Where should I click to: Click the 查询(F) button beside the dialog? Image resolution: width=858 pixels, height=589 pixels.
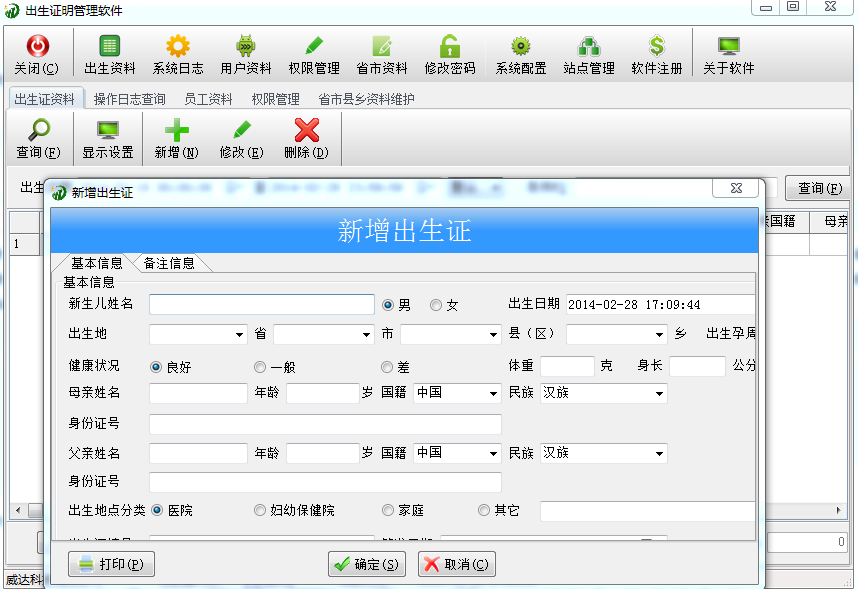tap(819, 188)
